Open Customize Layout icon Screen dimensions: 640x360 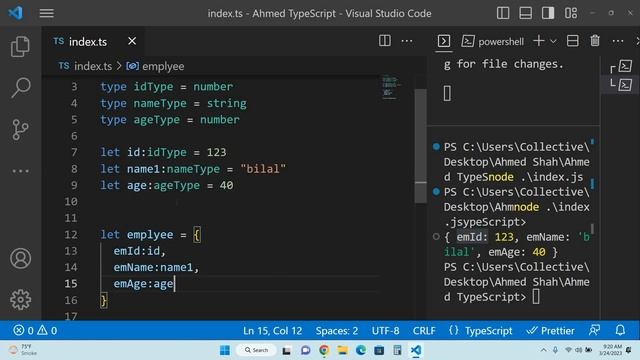(571, 13)
